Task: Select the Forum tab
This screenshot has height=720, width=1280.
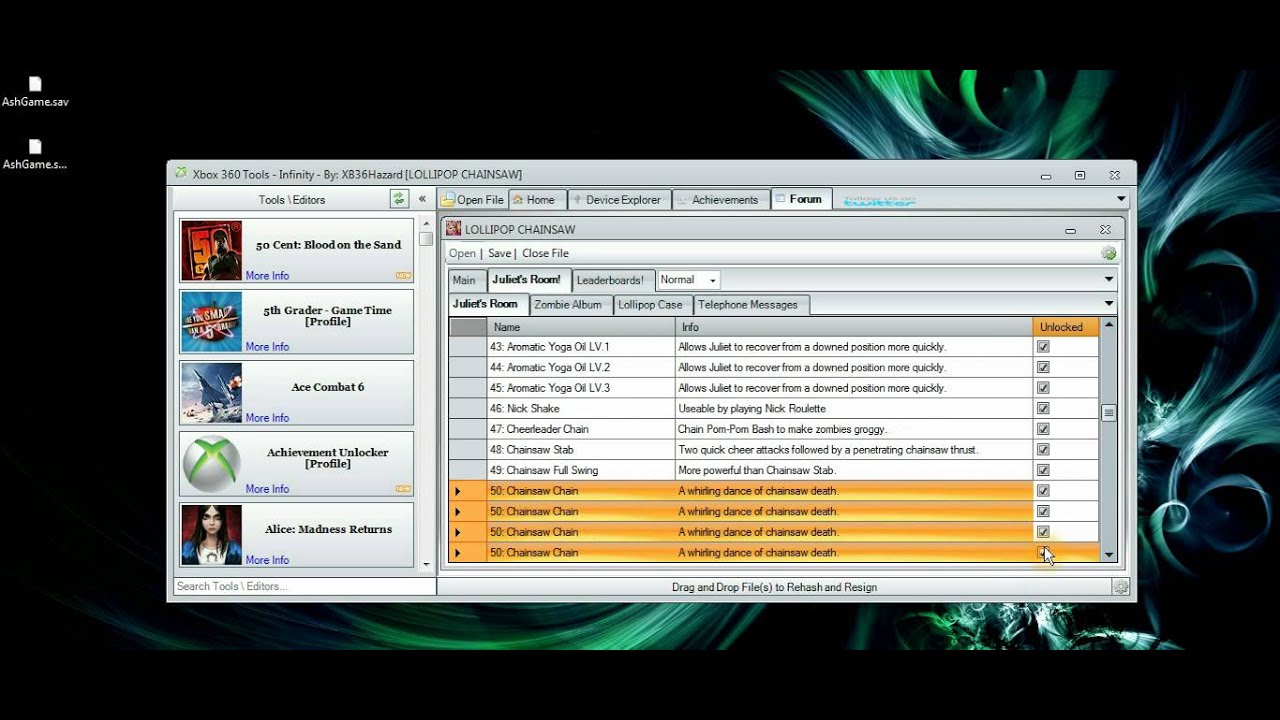Action: [801, 199]
